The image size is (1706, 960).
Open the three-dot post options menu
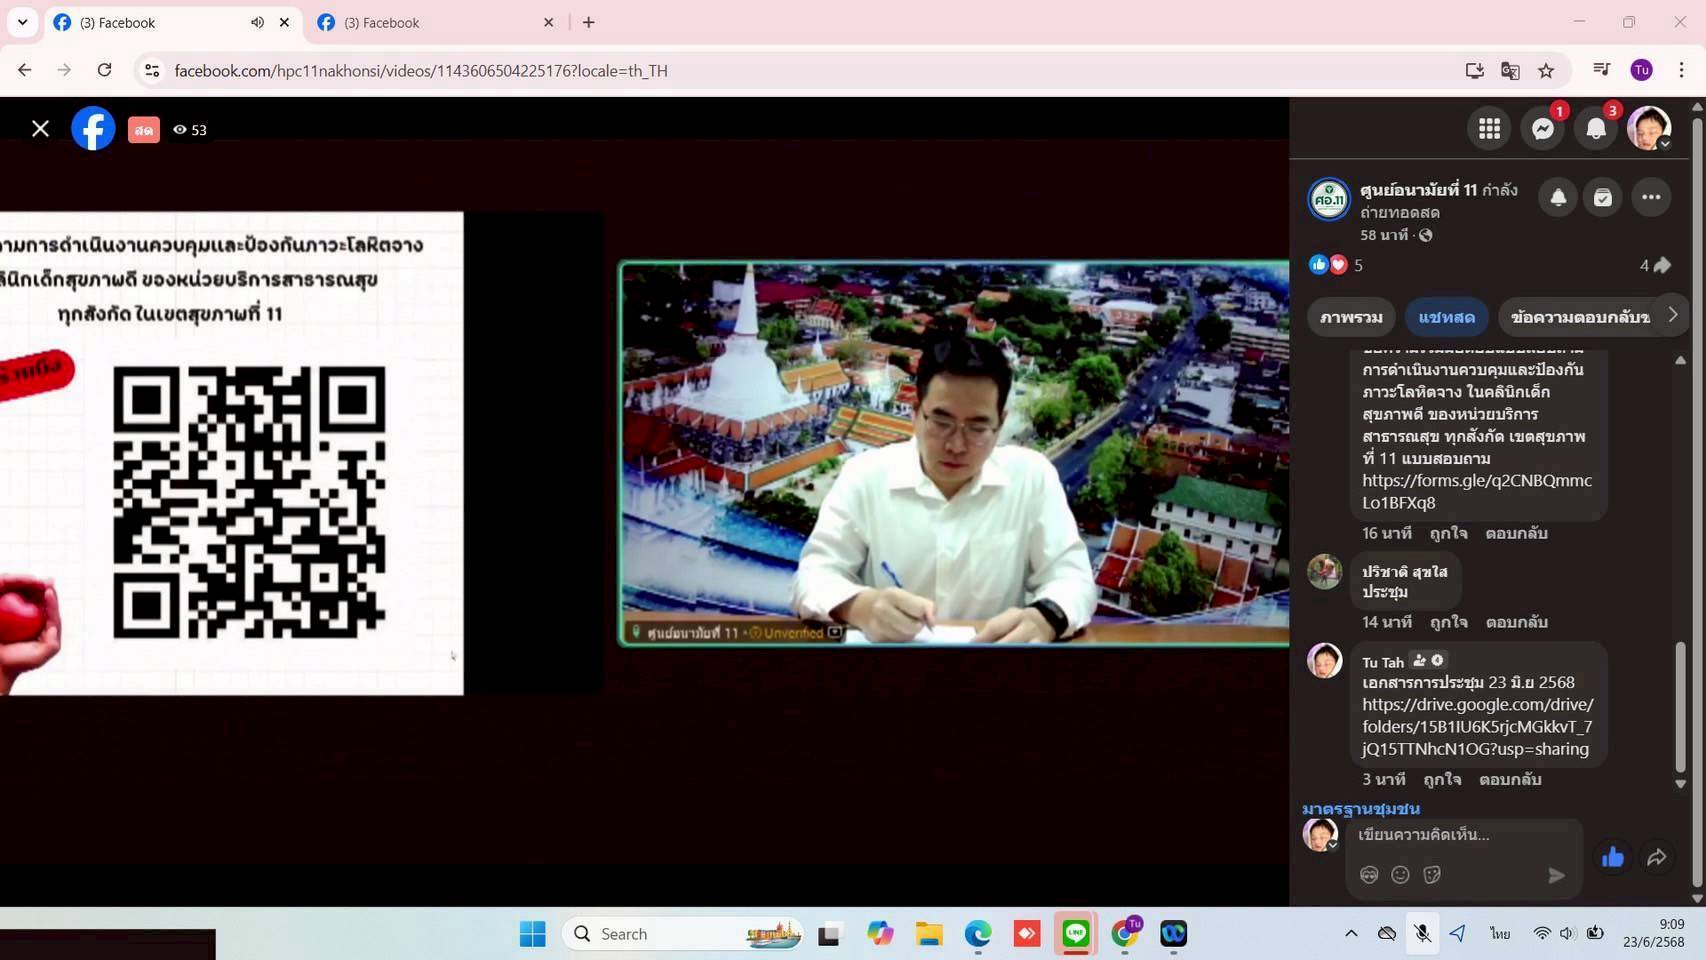coord(1651,198)
